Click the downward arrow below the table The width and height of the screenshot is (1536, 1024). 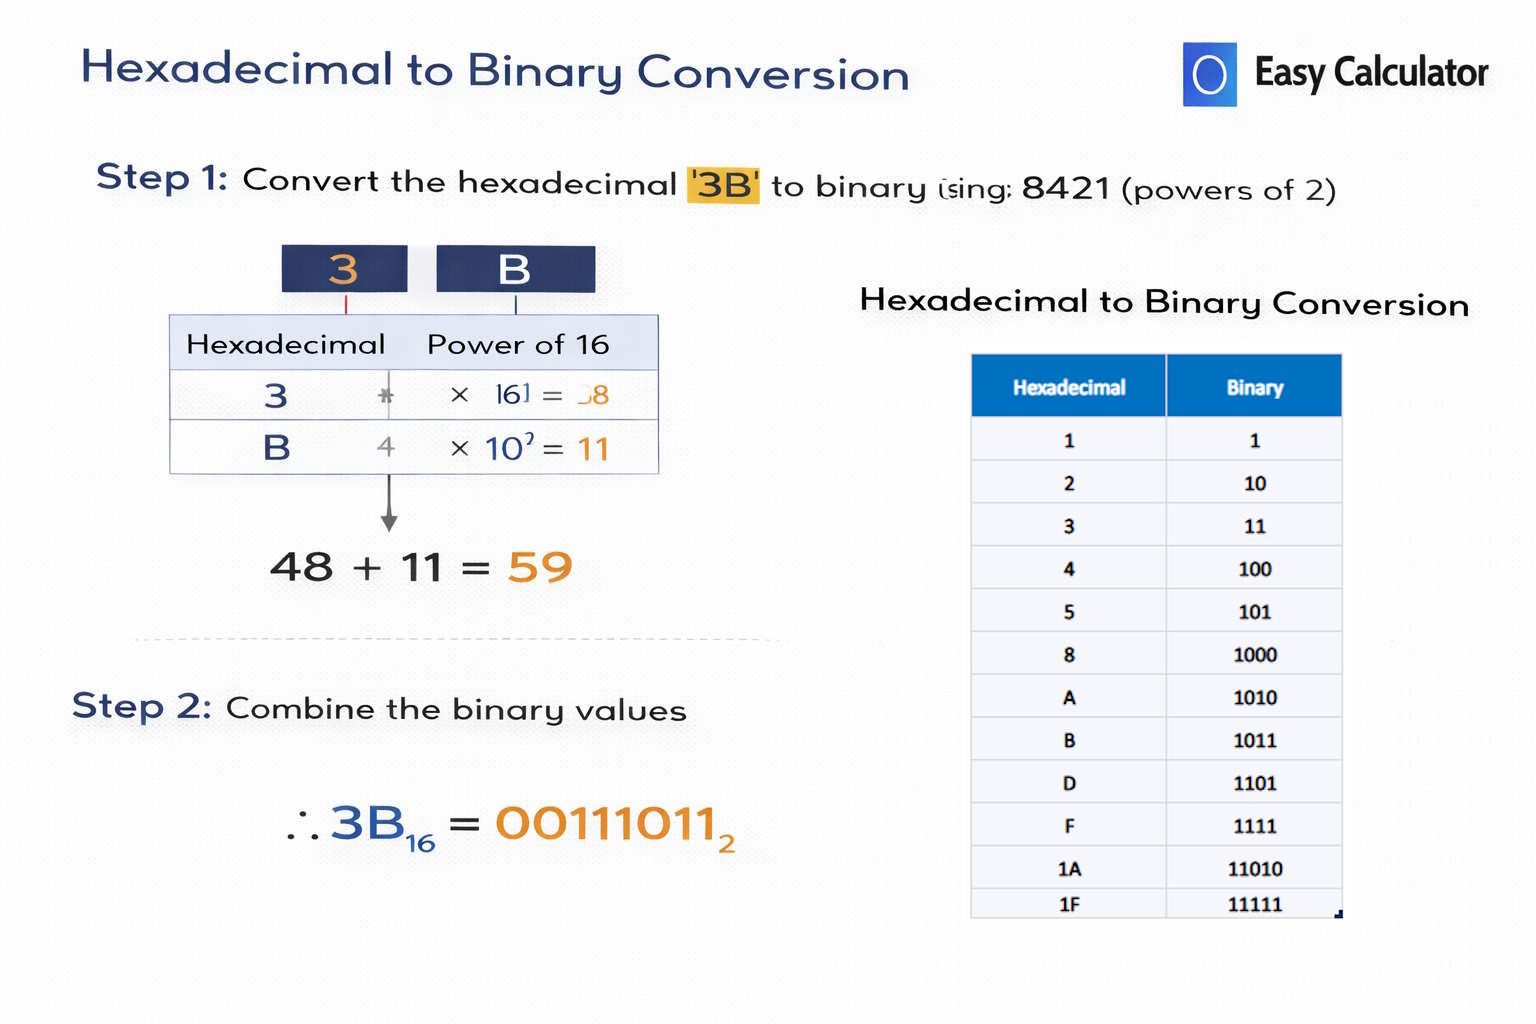coord(388,510)
